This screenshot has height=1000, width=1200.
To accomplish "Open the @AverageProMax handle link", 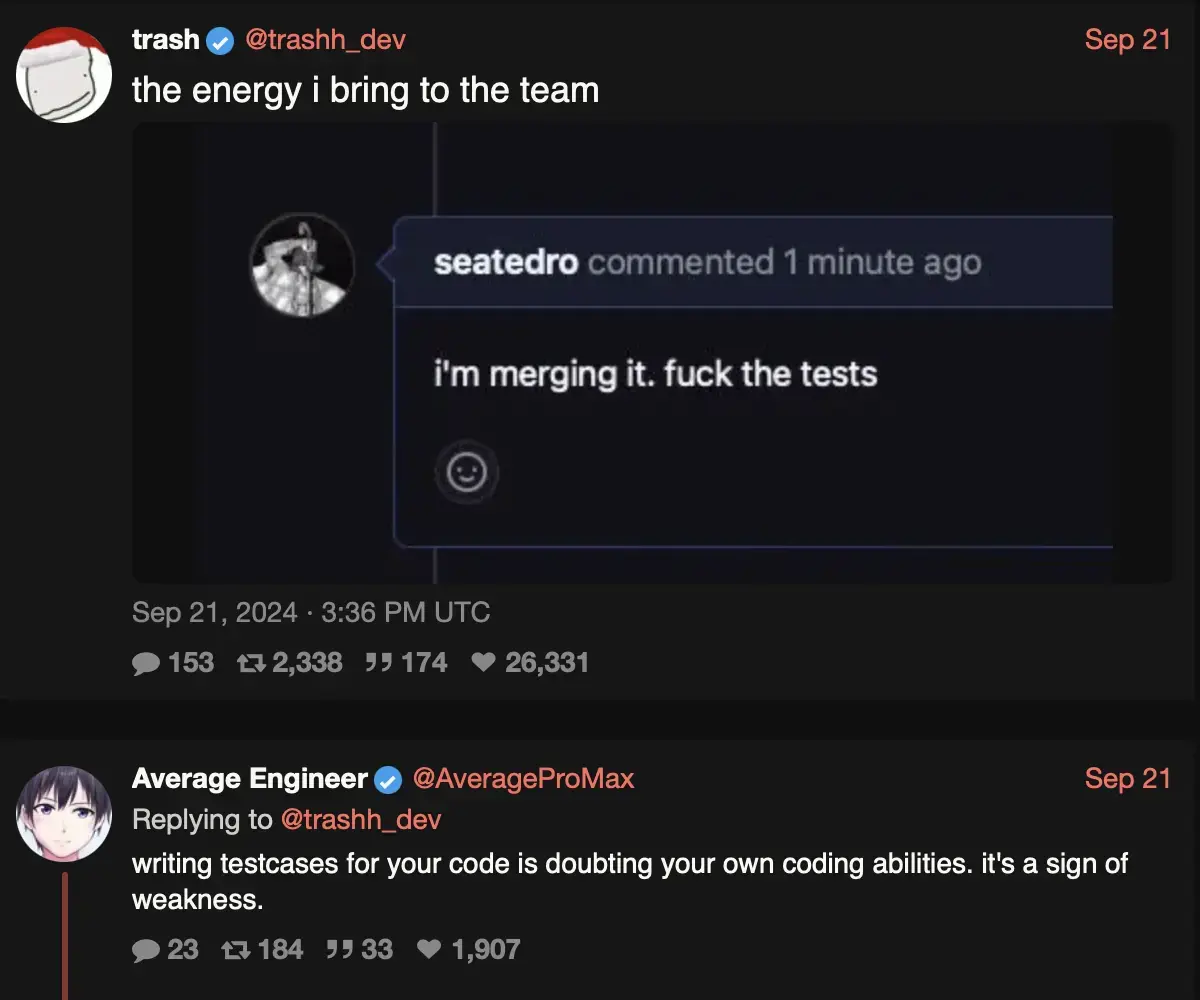I will click(523, 779).
